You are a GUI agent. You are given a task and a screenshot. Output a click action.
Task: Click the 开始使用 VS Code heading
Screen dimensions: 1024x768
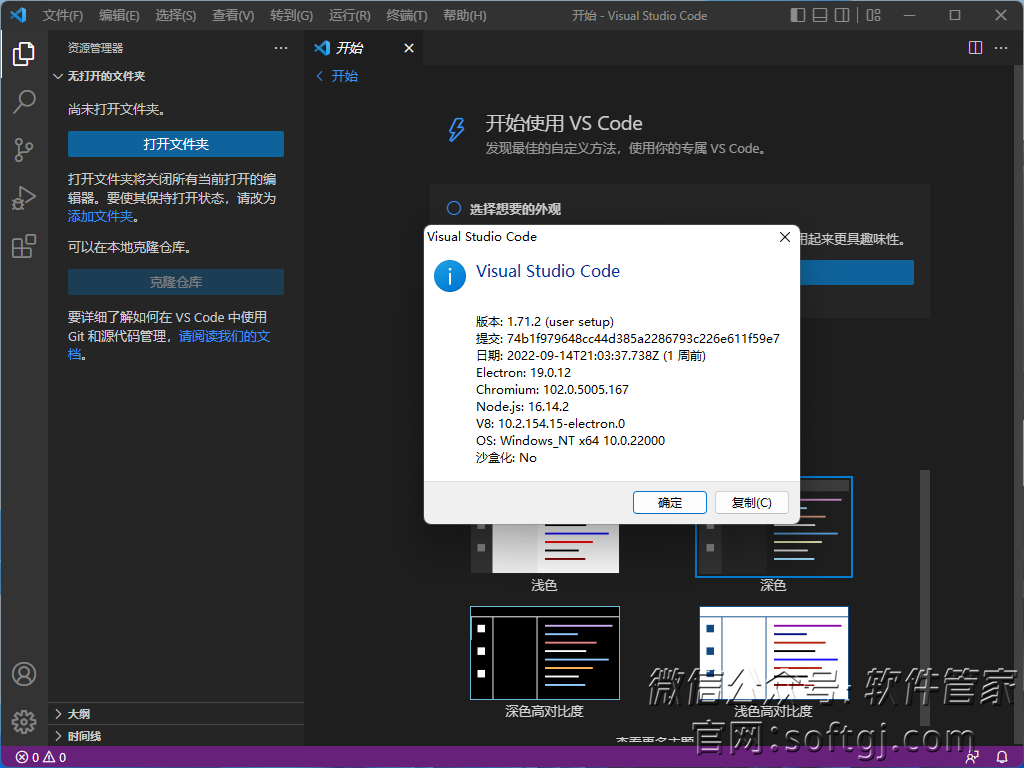pyautogui.click(x=564, y=123)
